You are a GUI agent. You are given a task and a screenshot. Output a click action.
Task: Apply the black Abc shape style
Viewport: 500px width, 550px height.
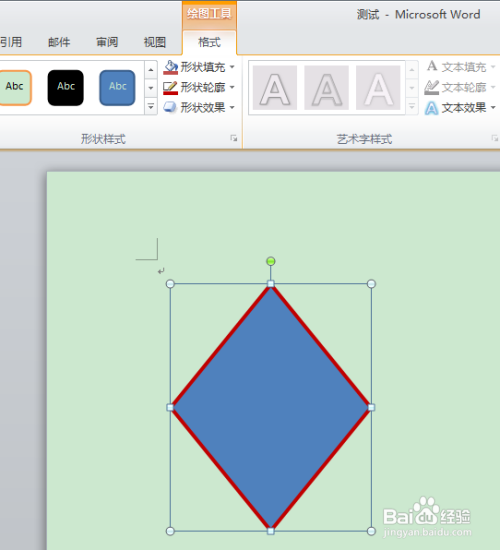66,88
